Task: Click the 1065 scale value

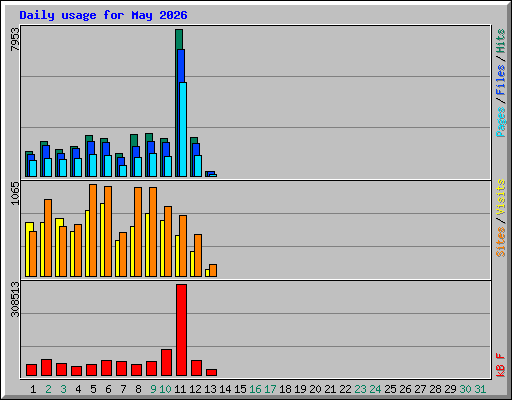Action: tap(15, 193)
